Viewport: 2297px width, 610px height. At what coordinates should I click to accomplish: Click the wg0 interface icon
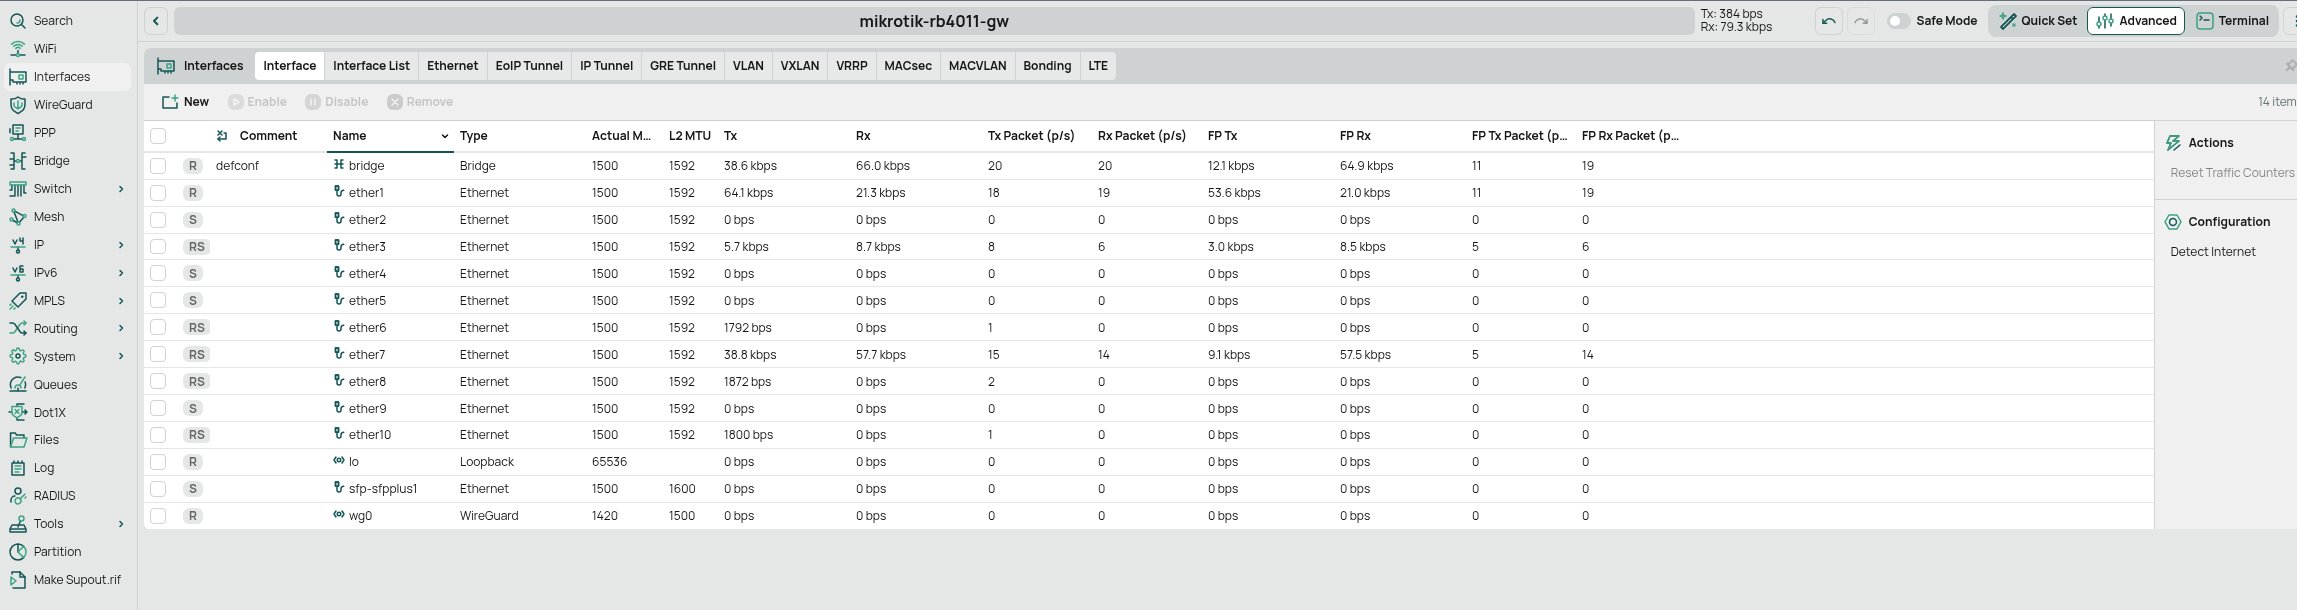click(x=339, y=515)
